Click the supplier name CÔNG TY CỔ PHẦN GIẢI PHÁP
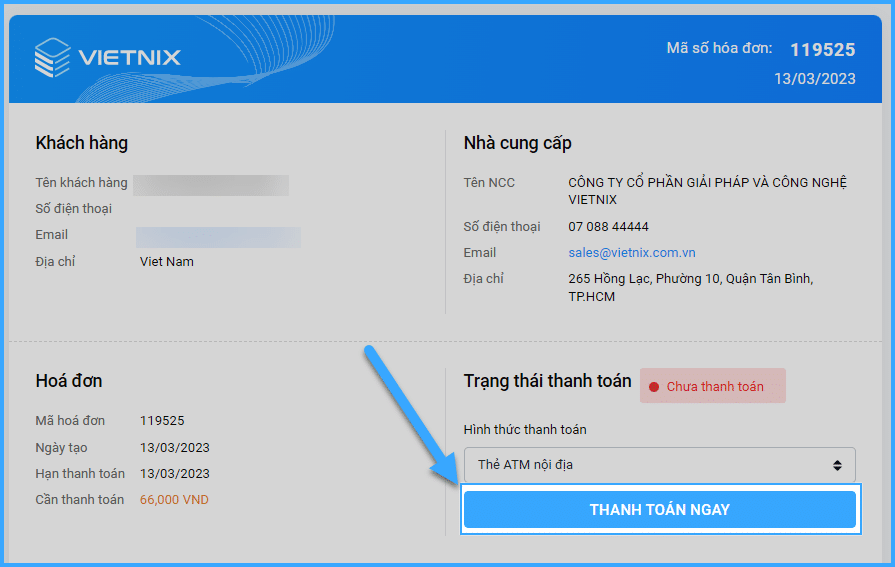This screenshot has width=895, height=567. 707,191
